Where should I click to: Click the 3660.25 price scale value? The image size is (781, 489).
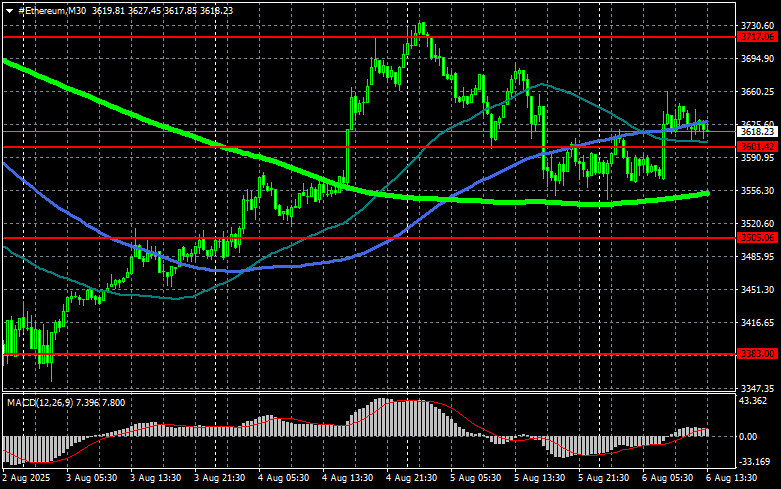[x=758, y=92]
